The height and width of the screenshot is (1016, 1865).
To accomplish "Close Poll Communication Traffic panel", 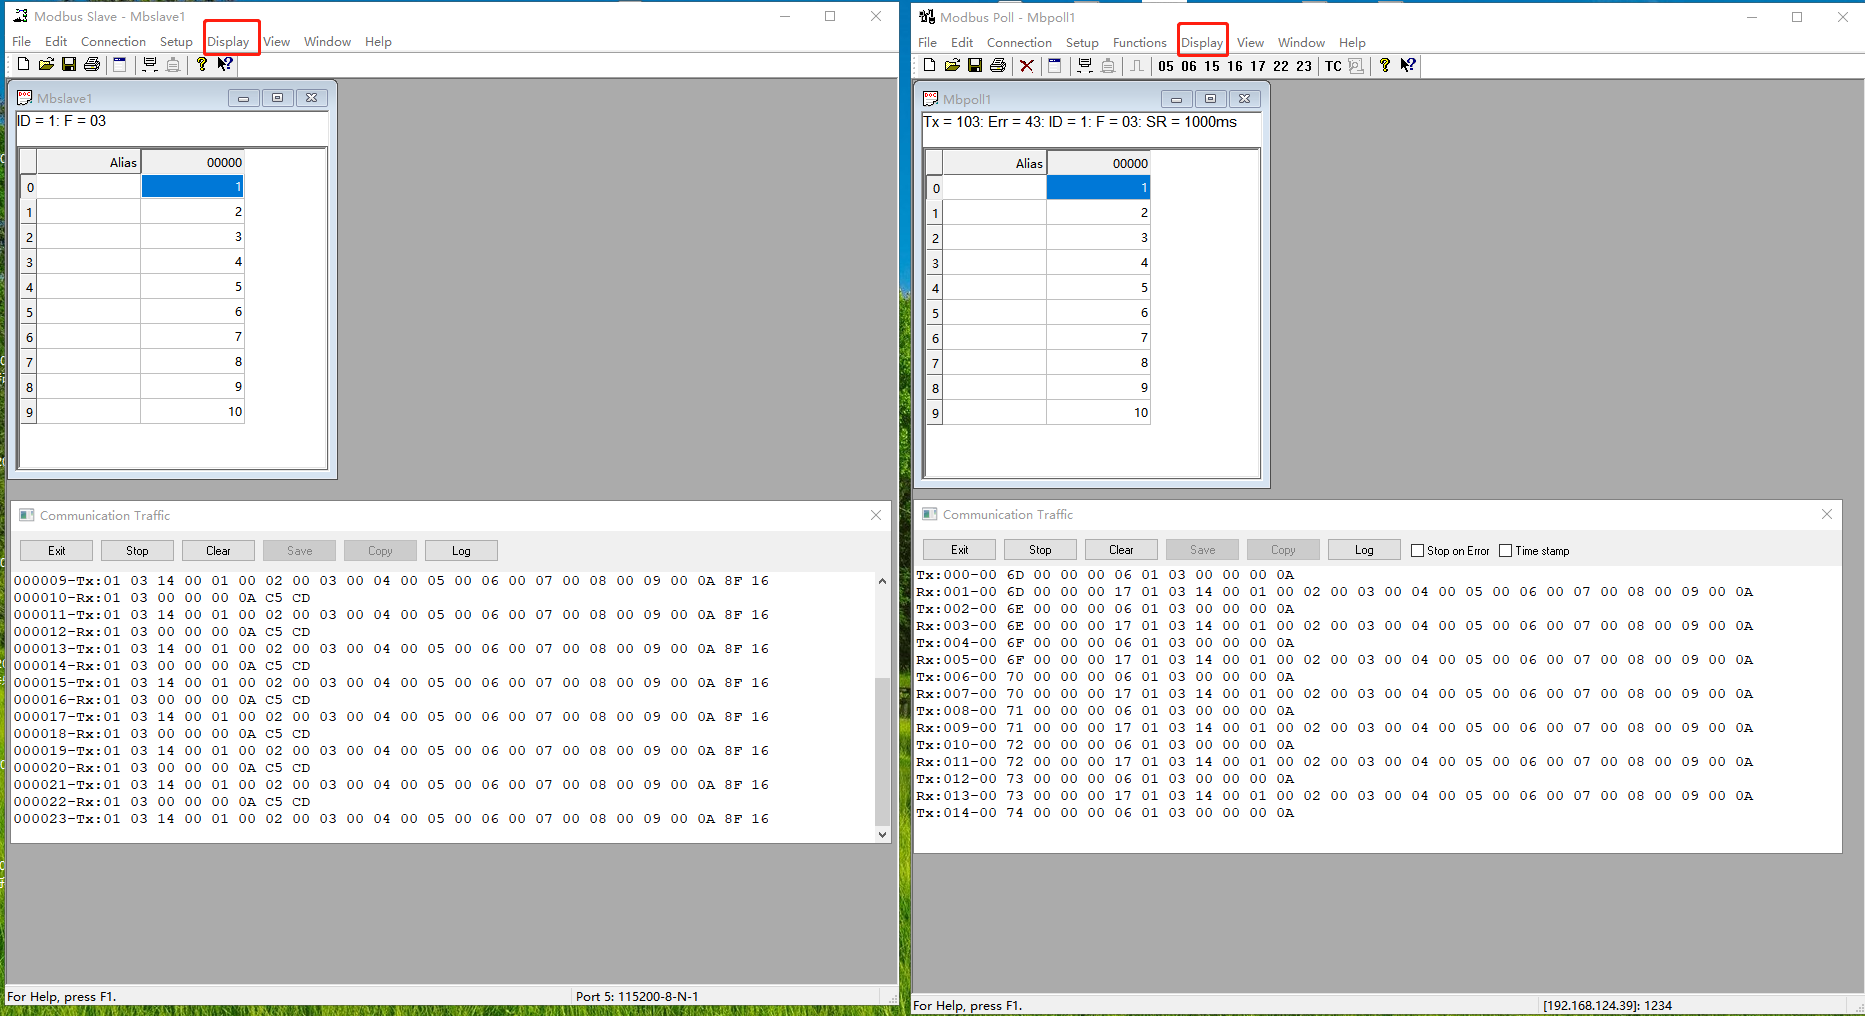I will pyautogui.click(x=1827, y=514).
